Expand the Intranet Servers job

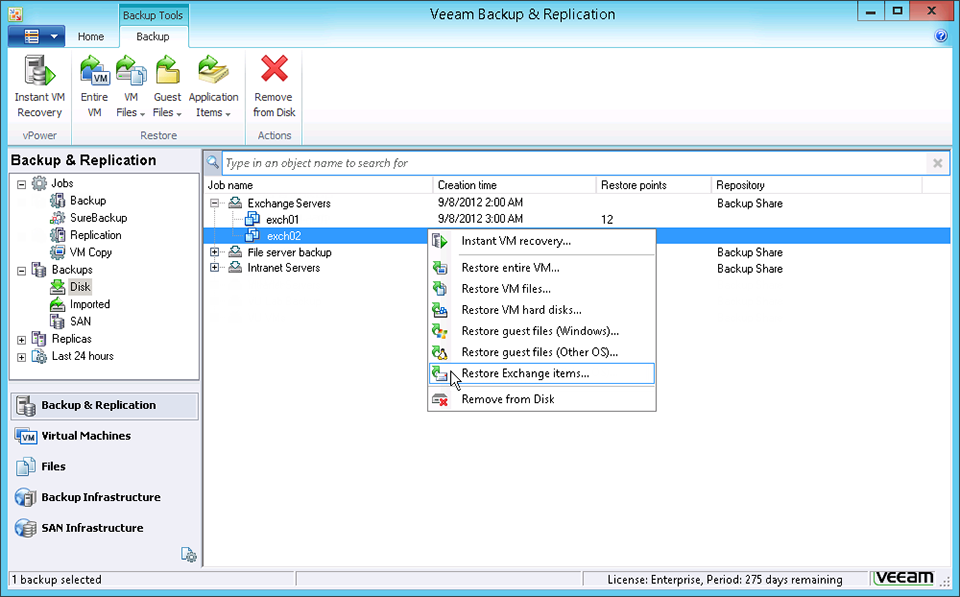coord(214,268)
